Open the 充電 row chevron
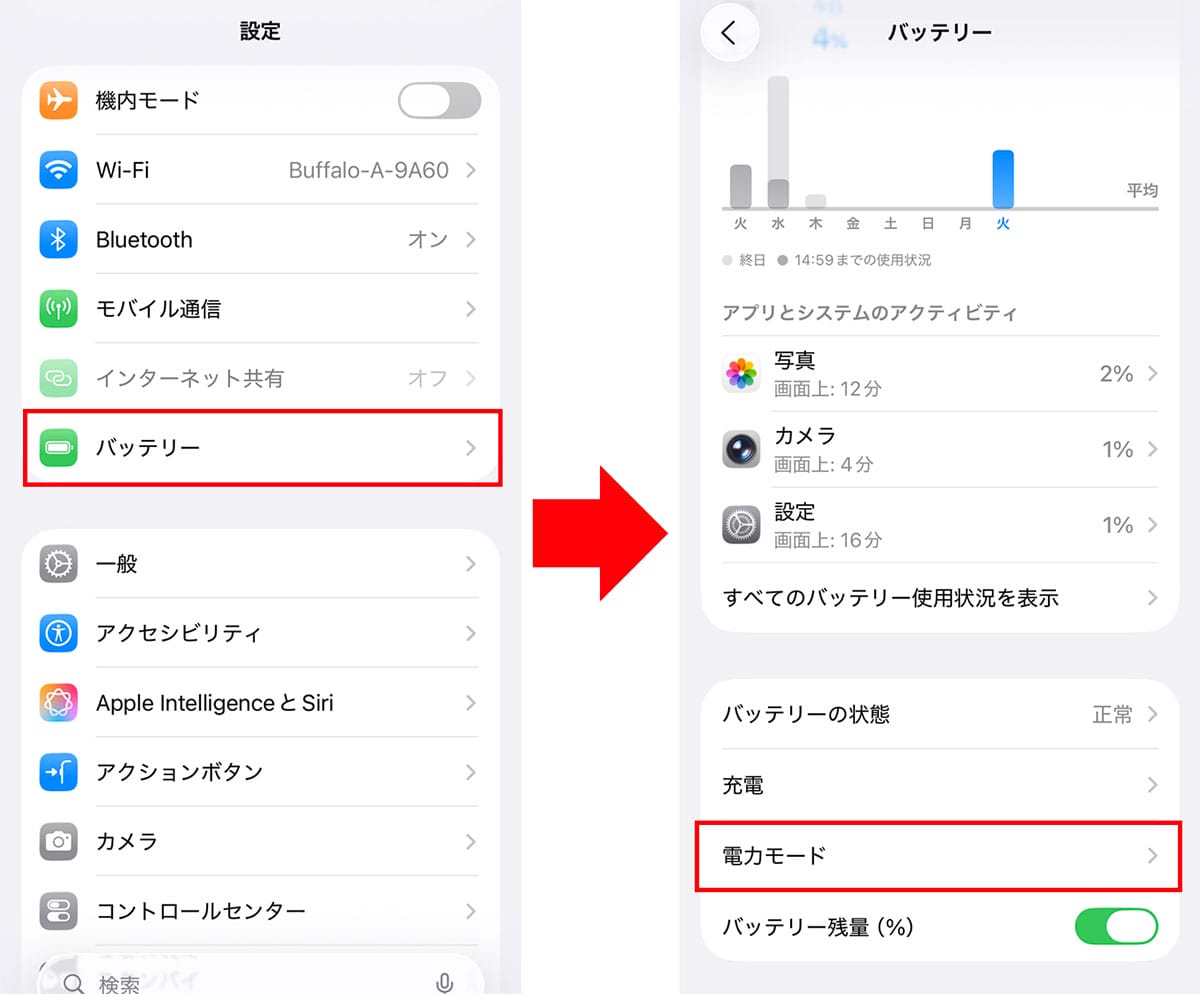This screenshot has width=1200, height=994. pyautogui.click(x=1152, y=785)
